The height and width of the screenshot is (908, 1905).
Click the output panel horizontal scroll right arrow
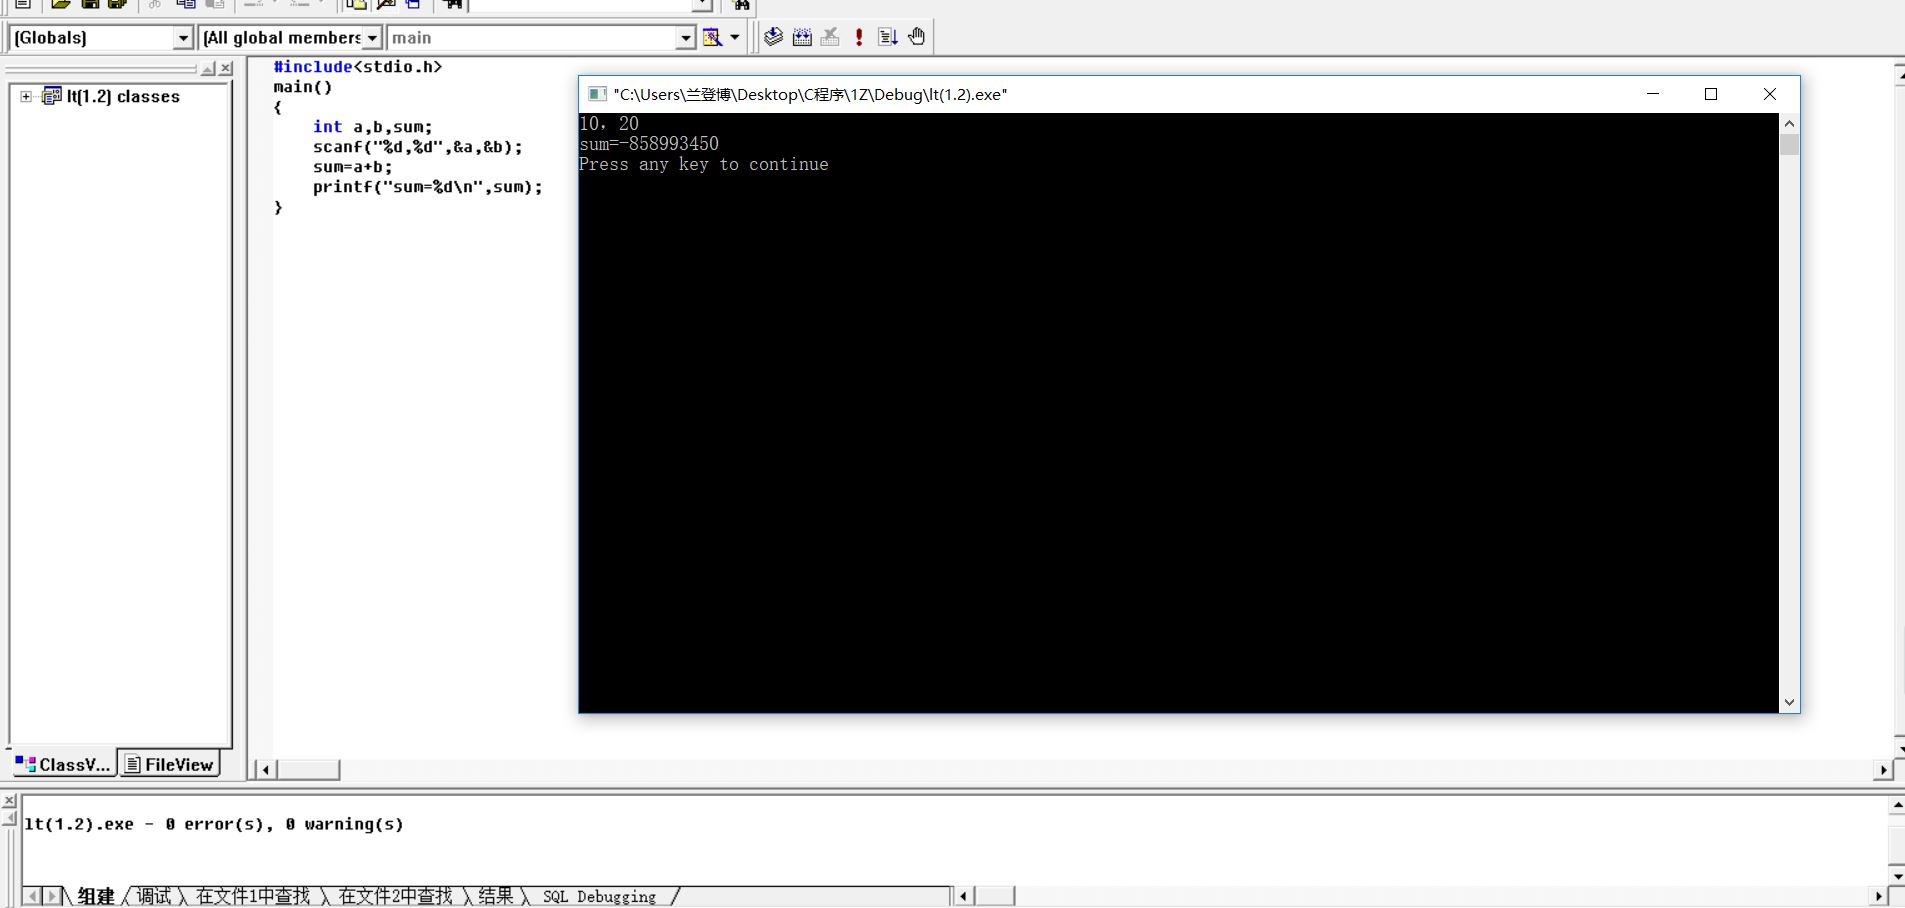(x=1877, y=896)
